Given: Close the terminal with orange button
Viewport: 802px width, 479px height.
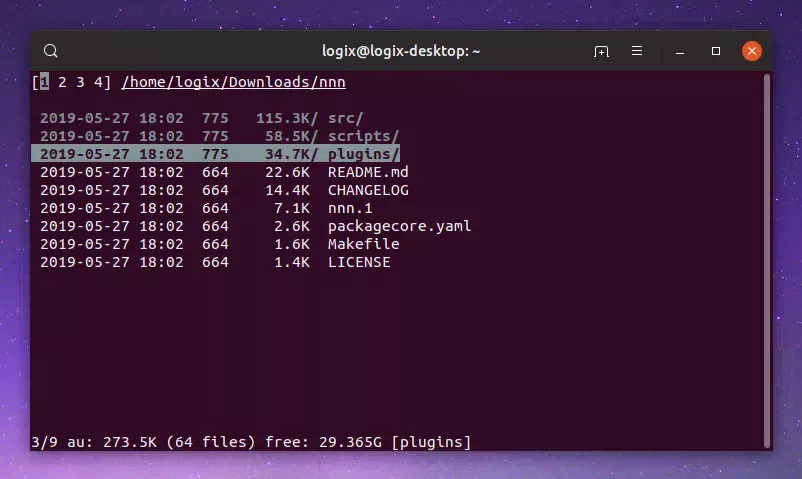Looking at the screenshot, I should point(752,51).
